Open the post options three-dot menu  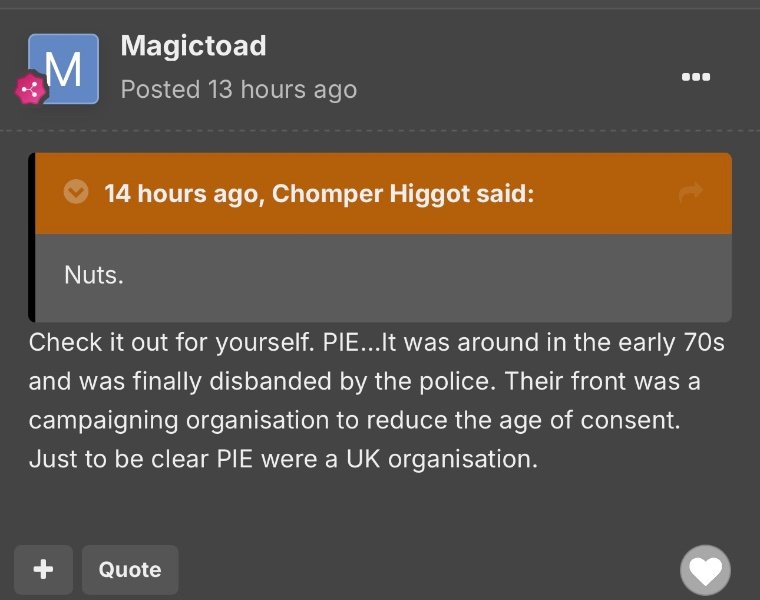coord(695,77)
